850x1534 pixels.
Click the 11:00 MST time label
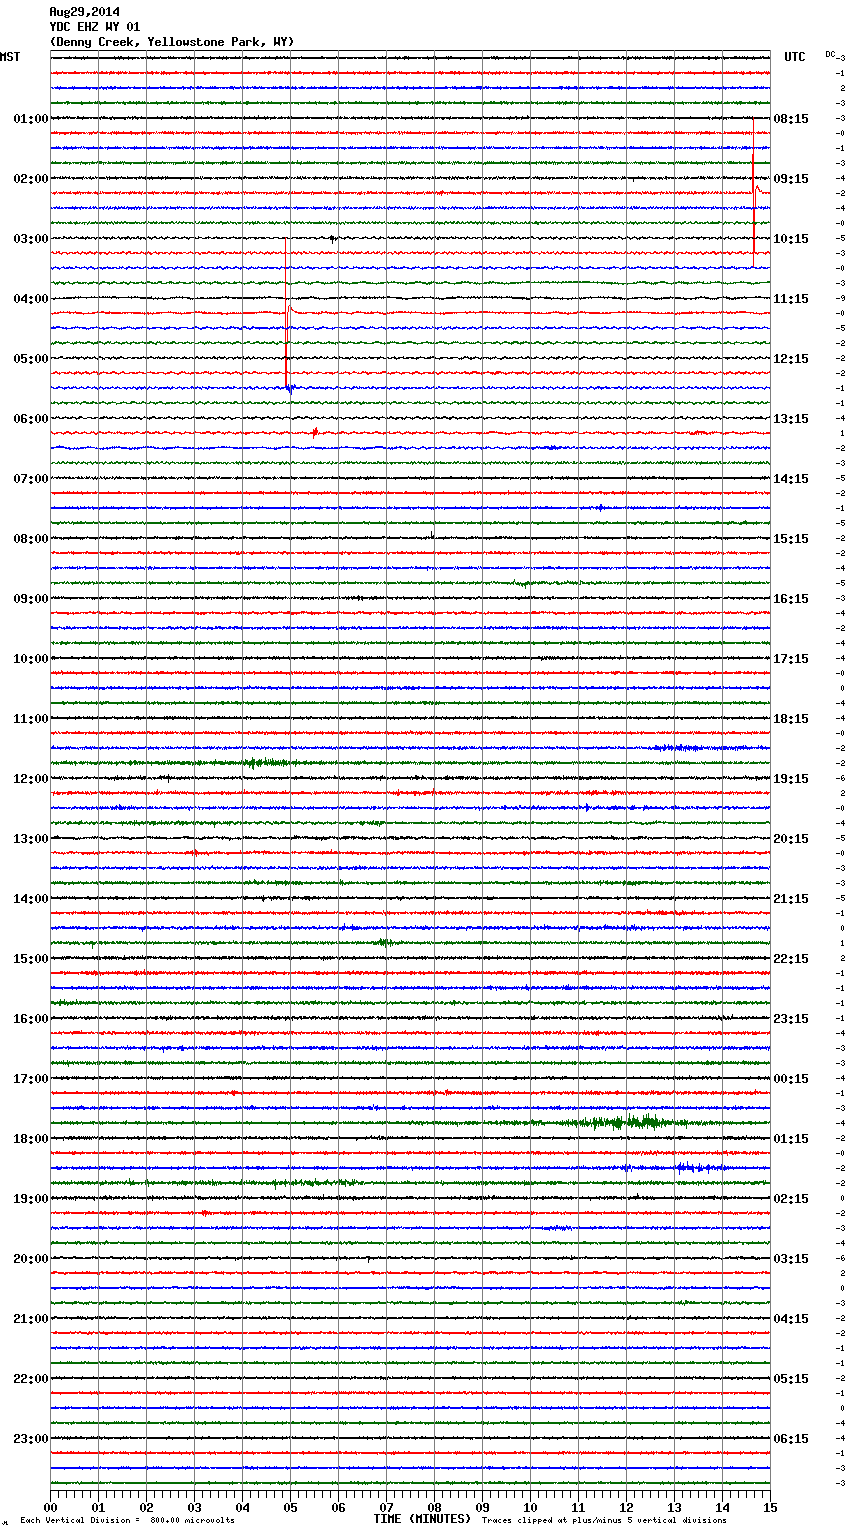pyautogui.click(x=30, y=719)
